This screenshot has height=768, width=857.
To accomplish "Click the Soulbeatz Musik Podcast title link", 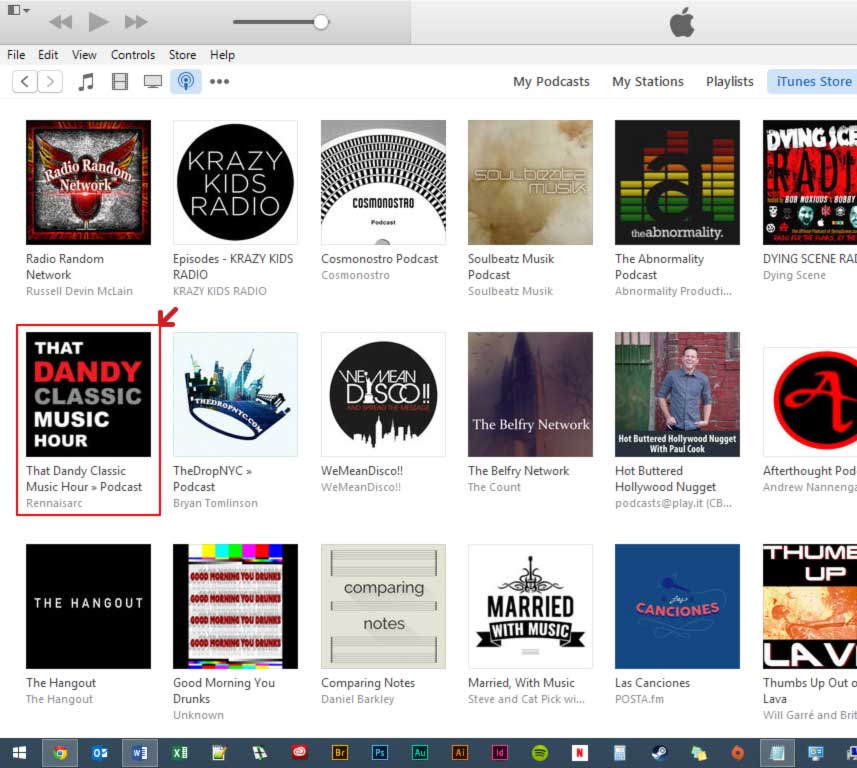I will point(511,267).
